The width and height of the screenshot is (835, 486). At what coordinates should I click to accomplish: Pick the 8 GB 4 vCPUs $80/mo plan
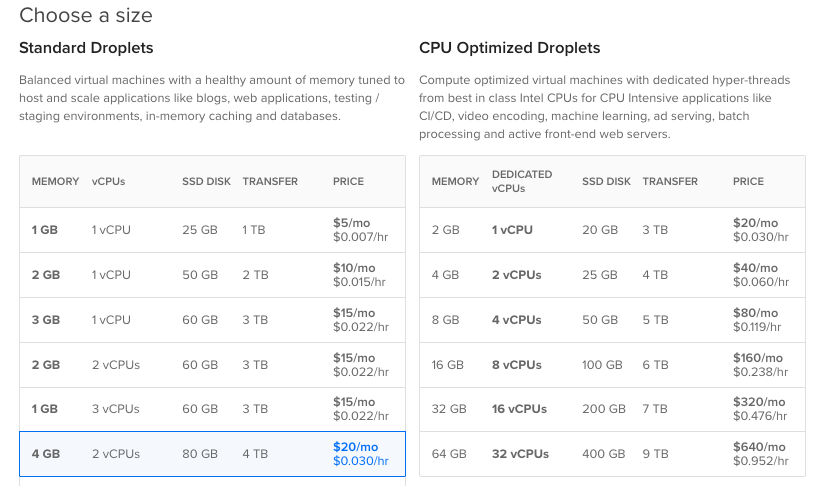tap(612, 320)
